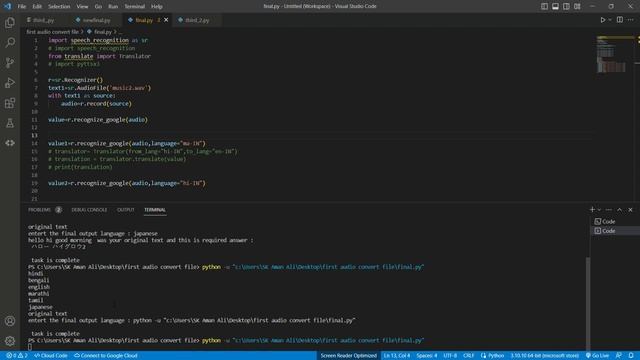Screen dimensions: 640x360
Task: Open the Accounts menu icon
Action: (x=10, y=321)
